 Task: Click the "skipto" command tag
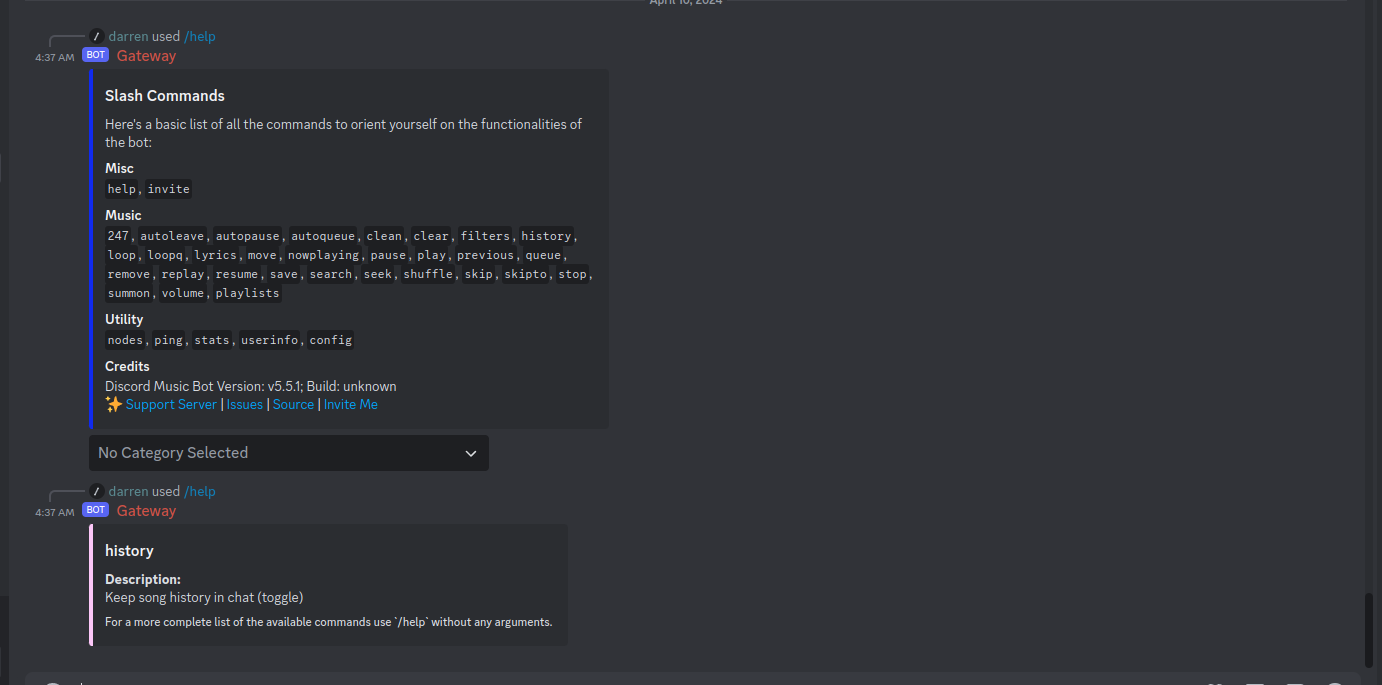(x=525, y=274)
